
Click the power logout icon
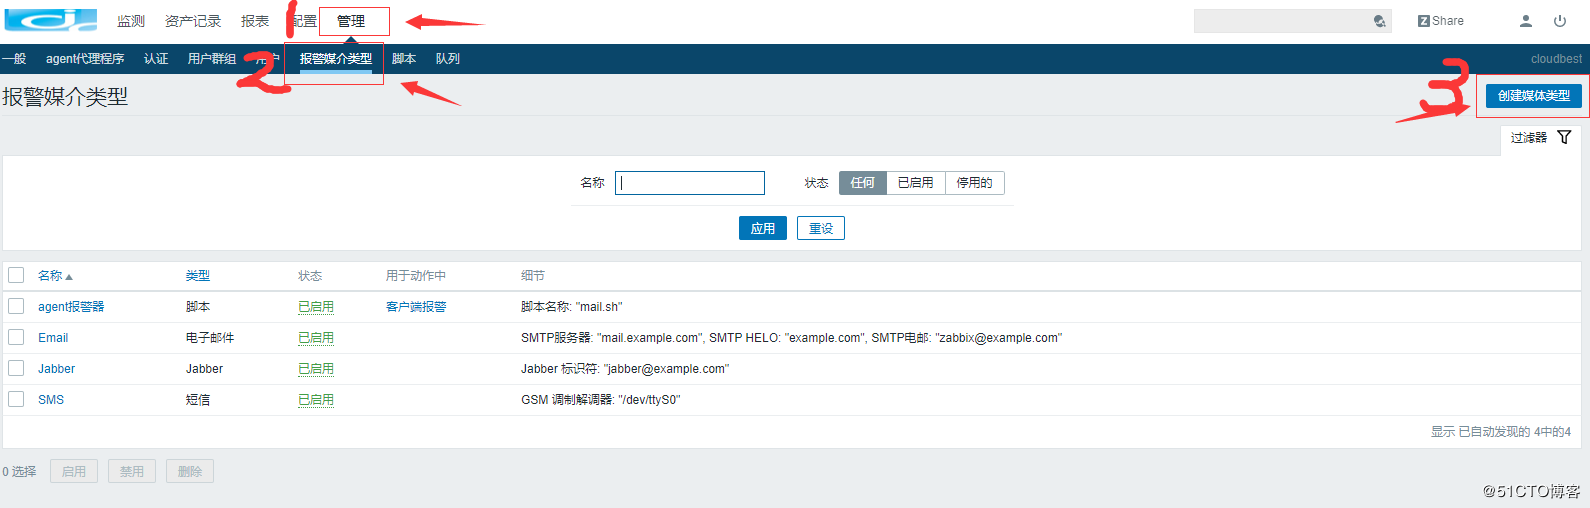coord(1560,21)
